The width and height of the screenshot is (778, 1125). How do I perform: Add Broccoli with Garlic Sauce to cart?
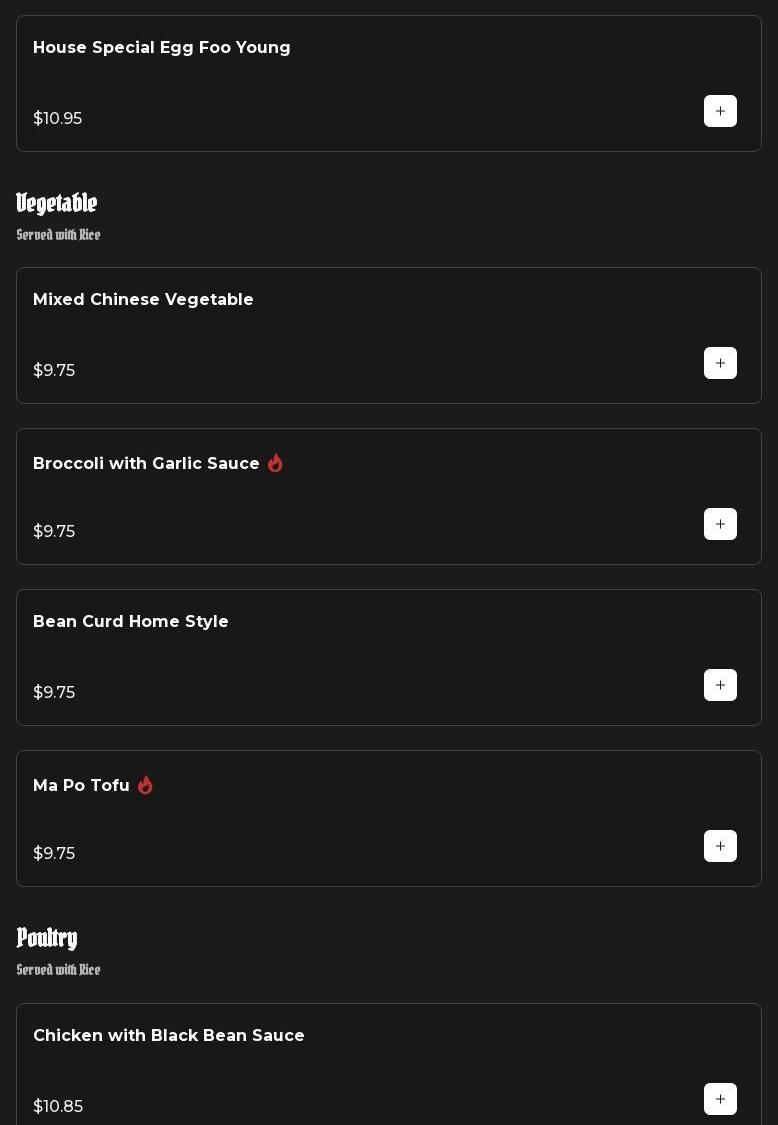(720, 524)
